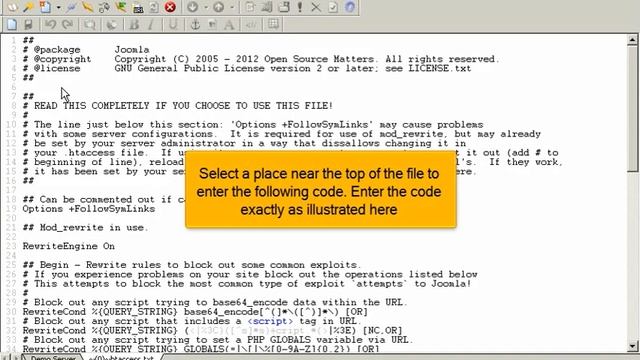This screenshot has height=360, width=640.
Task: Click the green arrow flag icon
Action: tap(121, 7)
